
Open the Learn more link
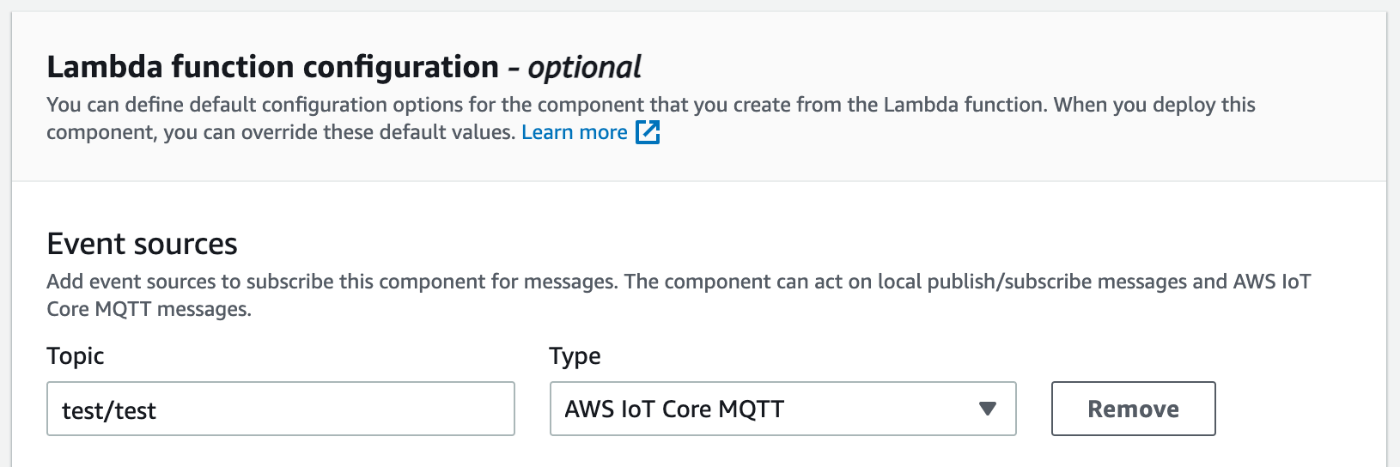point(574,132)
